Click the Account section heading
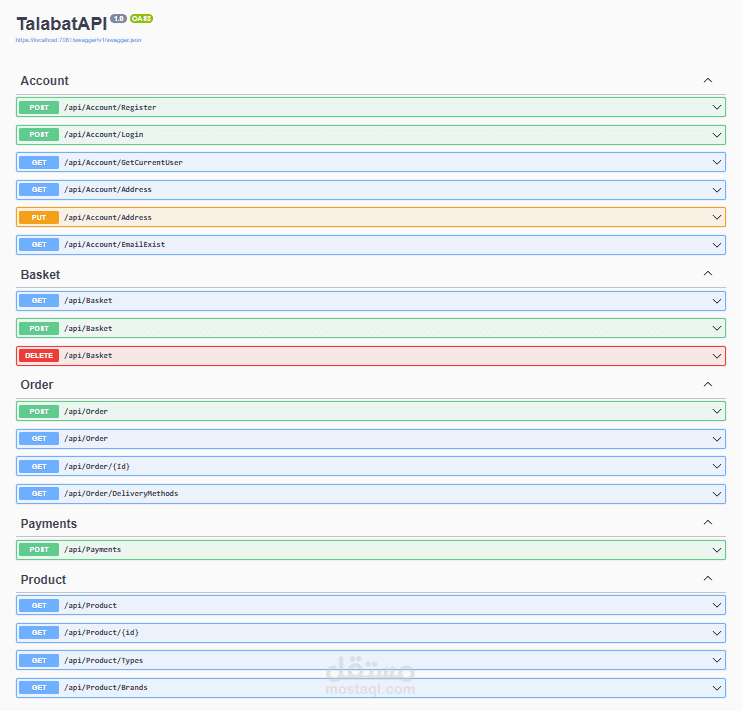Screen dimensions: 742x711 point(44,80)
